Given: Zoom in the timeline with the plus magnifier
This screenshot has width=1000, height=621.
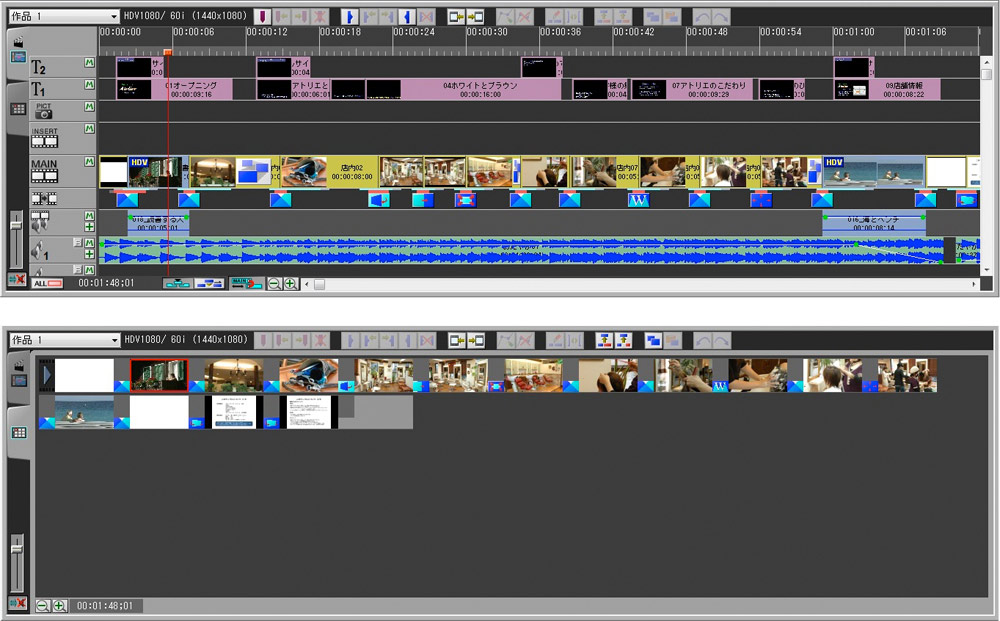Looking at the screenshot, I should (290, 284).
